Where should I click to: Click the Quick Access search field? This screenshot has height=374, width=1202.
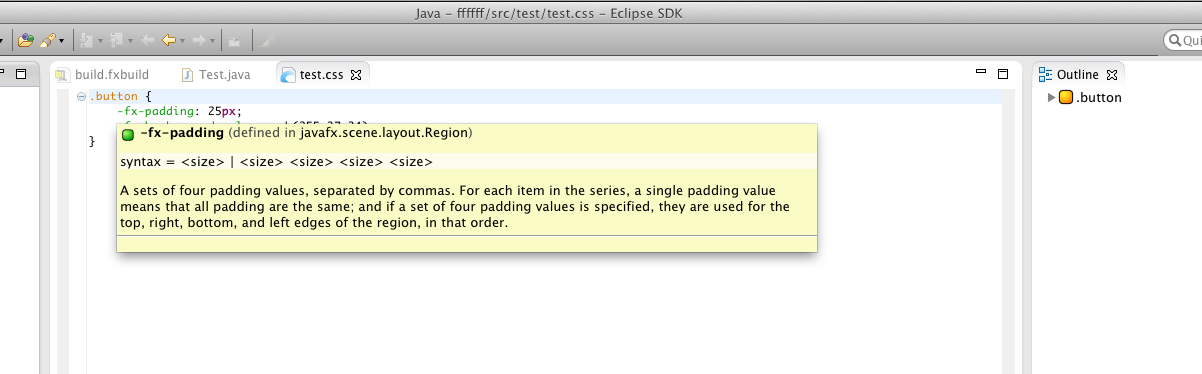click(x=1183, y=40)
